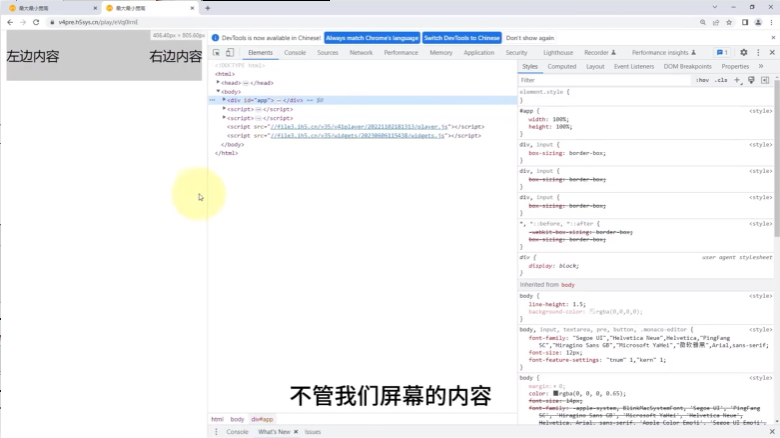Open the Performance tab

pyautogui.click(x=401, y=52)
